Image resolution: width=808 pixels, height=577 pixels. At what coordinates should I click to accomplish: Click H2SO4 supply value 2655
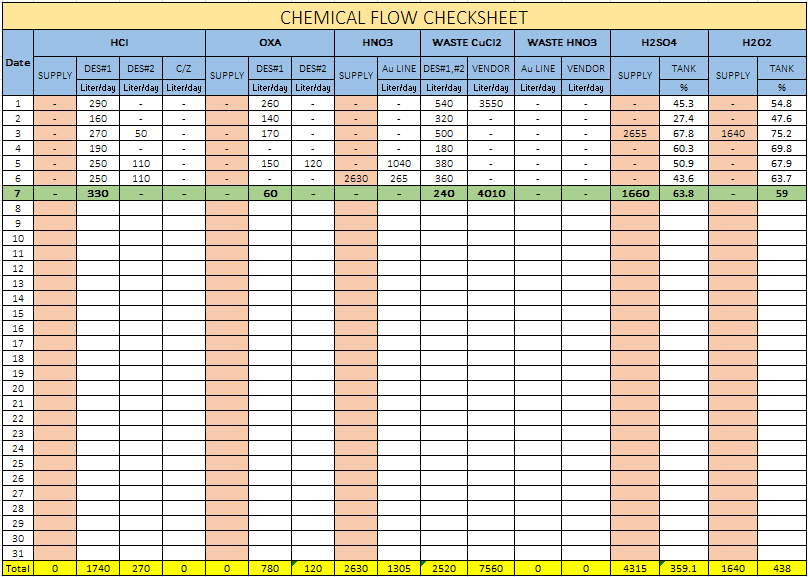tap(635, 133)
